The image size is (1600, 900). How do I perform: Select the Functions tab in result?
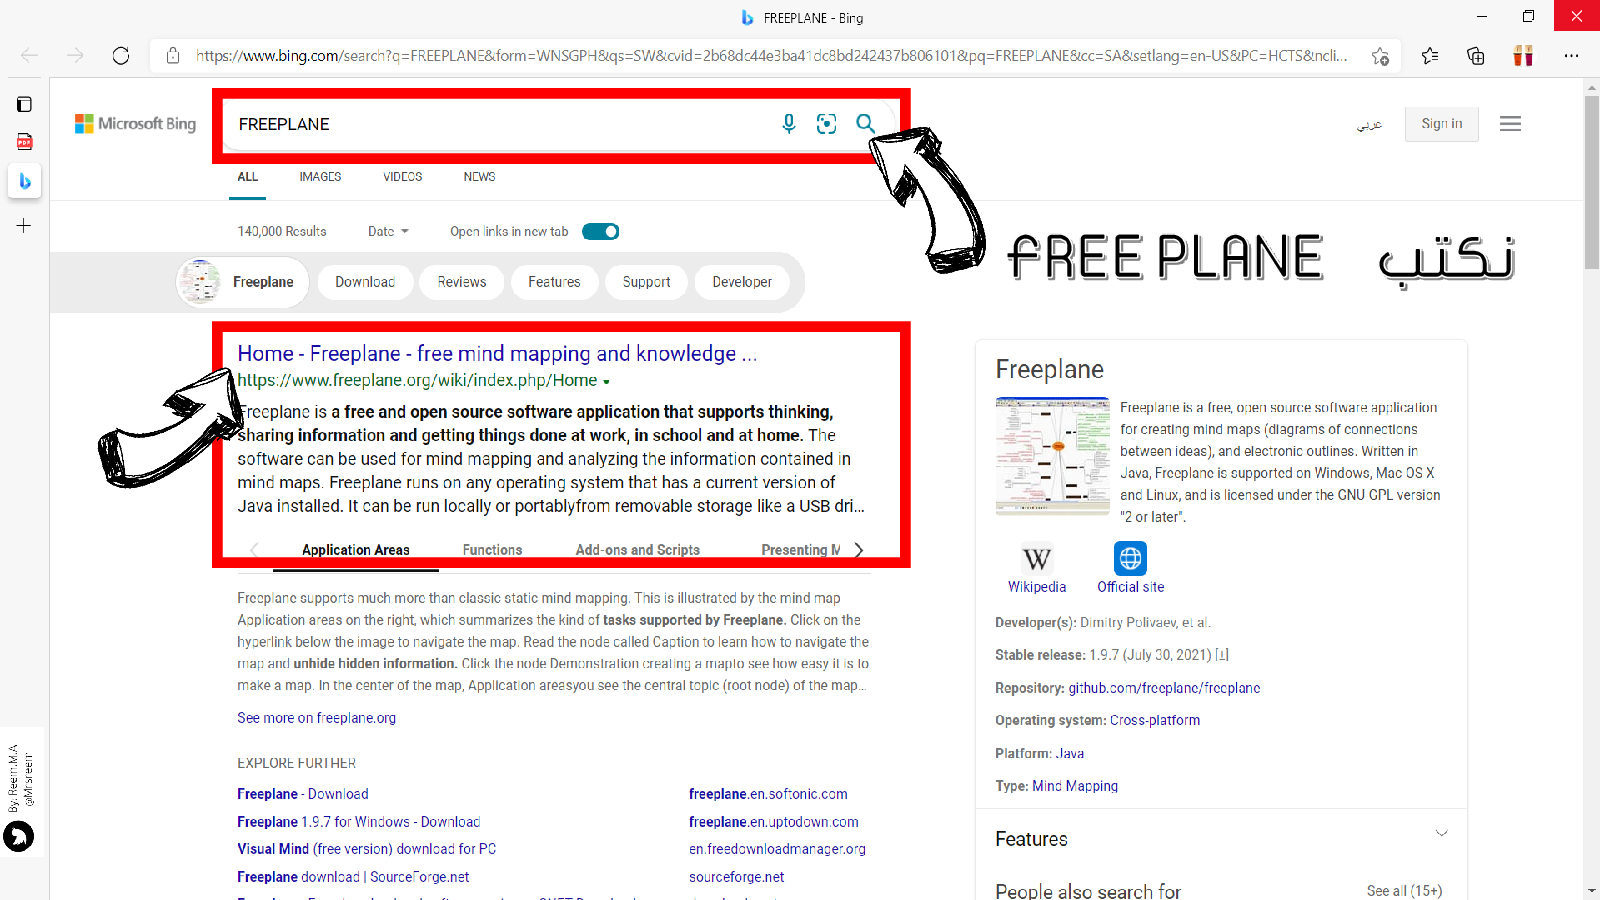[492, 550]
